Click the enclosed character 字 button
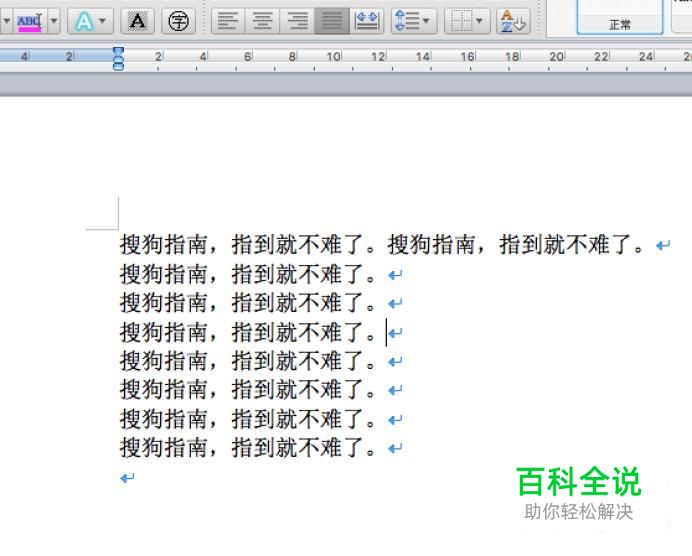The width and height of the screenshot is (692, 556). coord(178,21)
